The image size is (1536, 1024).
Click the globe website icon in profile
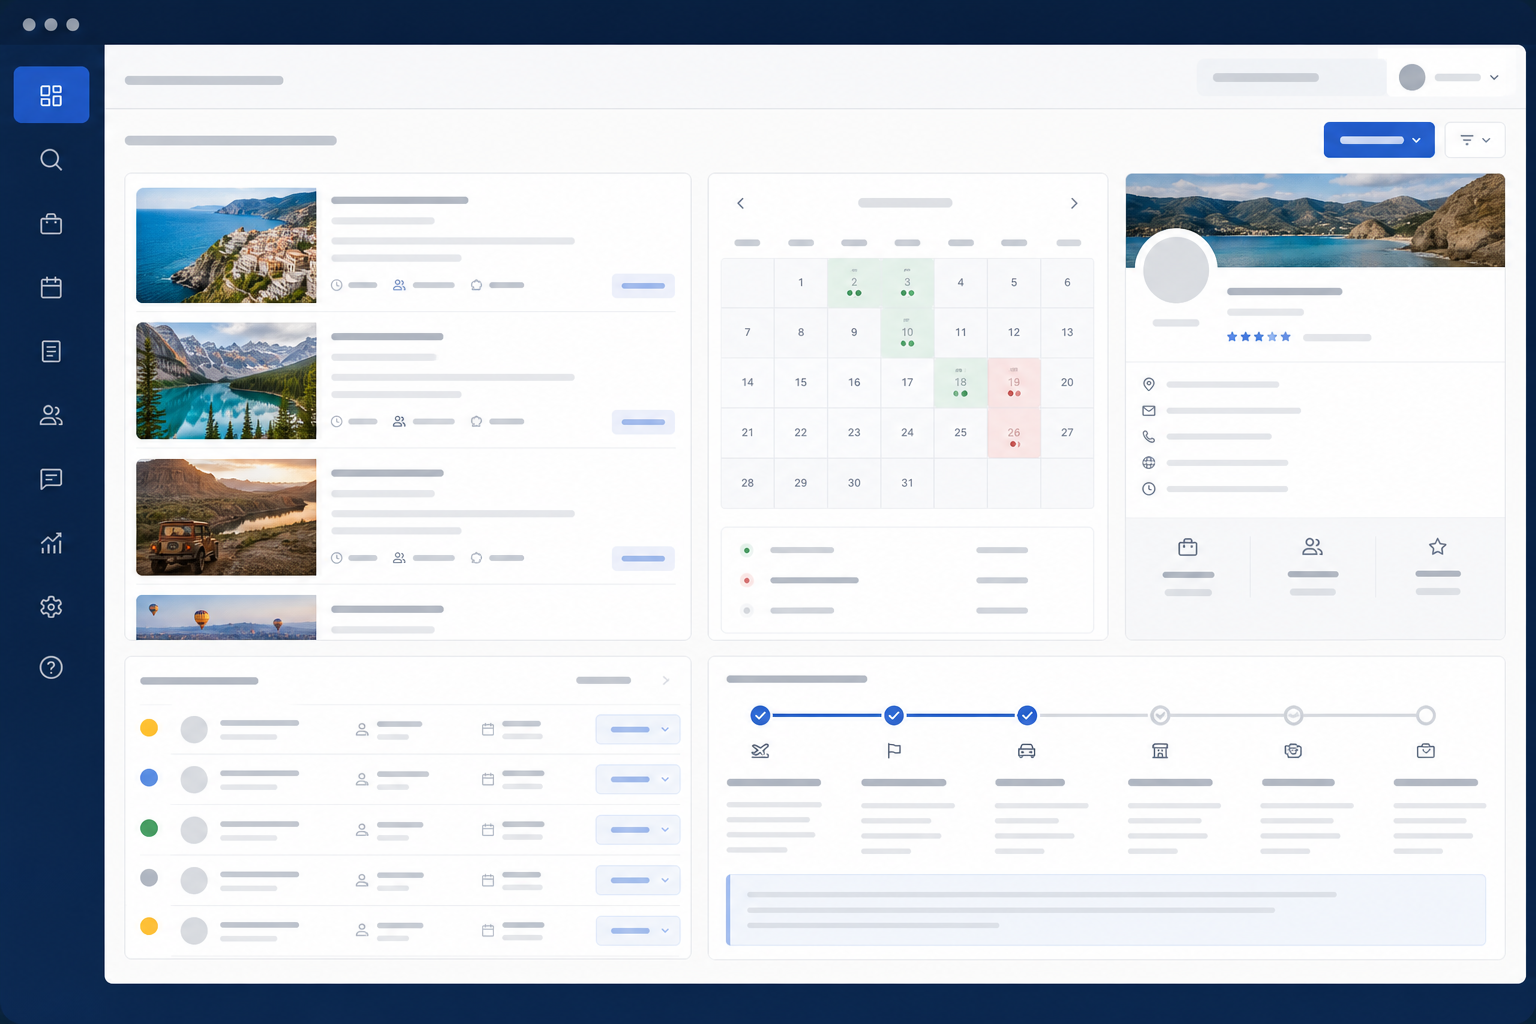[1149, 463]
